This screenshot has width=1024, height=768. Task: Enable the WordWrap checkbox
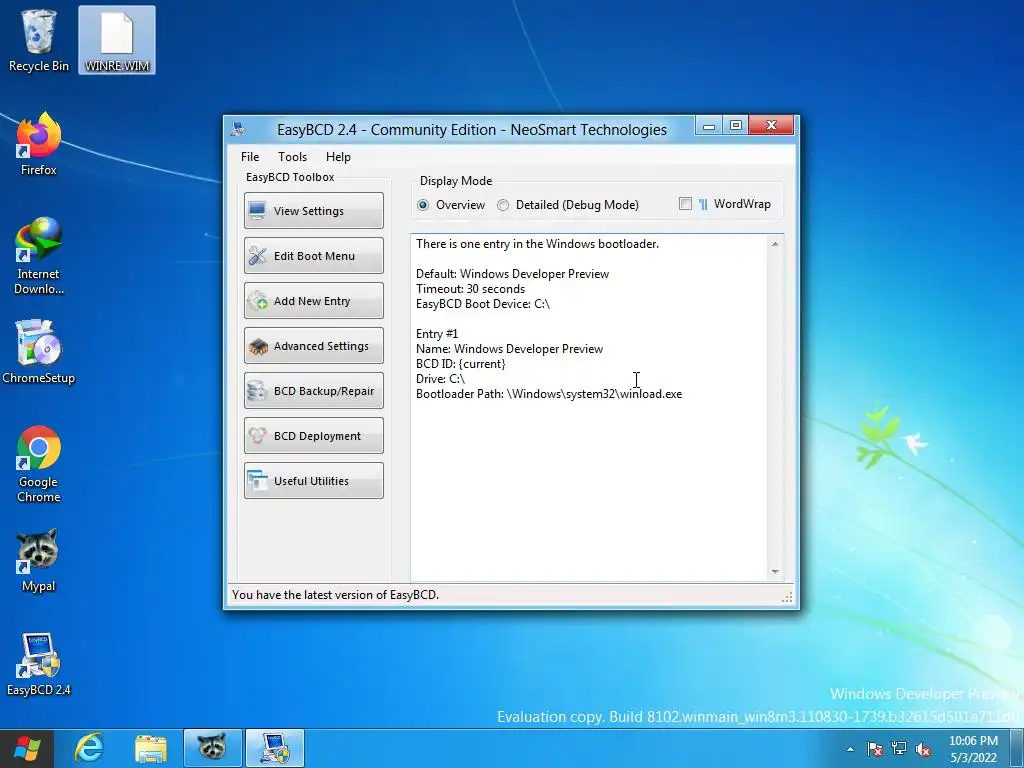685,204
